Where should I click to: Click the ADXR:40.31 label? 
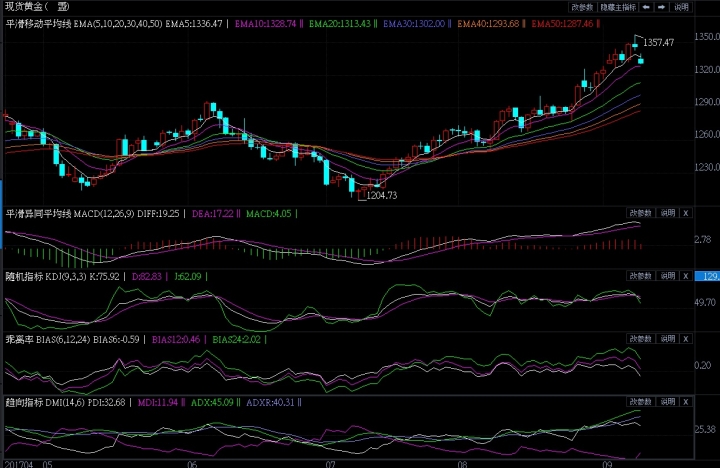point(270,402)
